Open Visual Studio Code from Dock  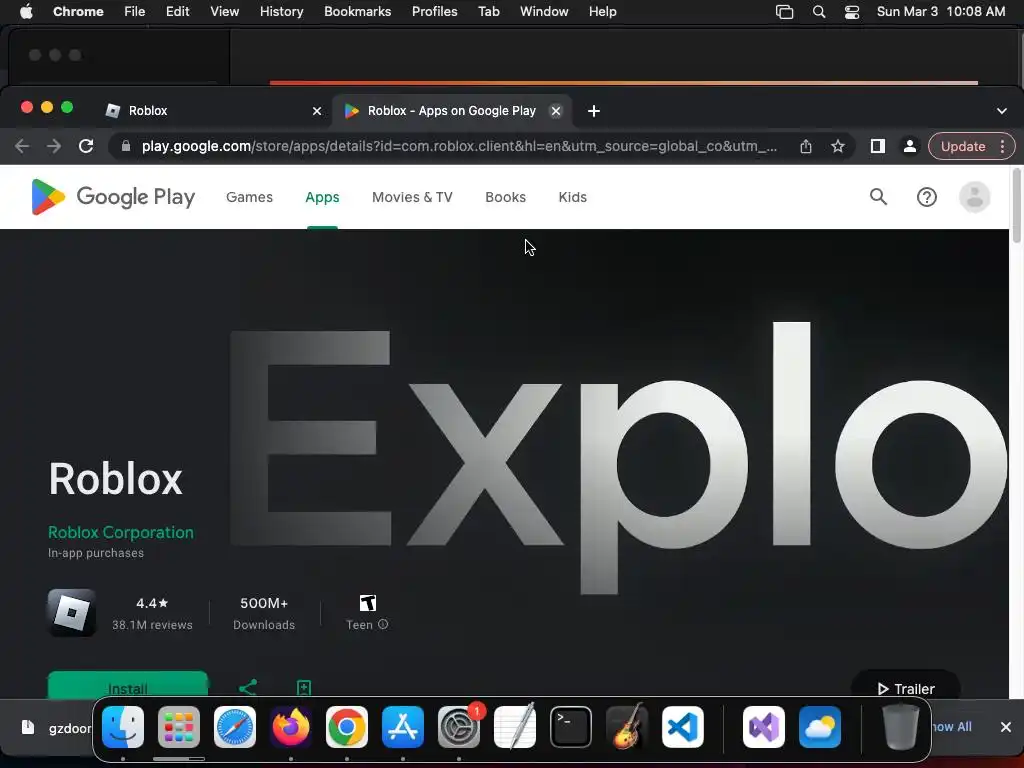click(683, 727)
